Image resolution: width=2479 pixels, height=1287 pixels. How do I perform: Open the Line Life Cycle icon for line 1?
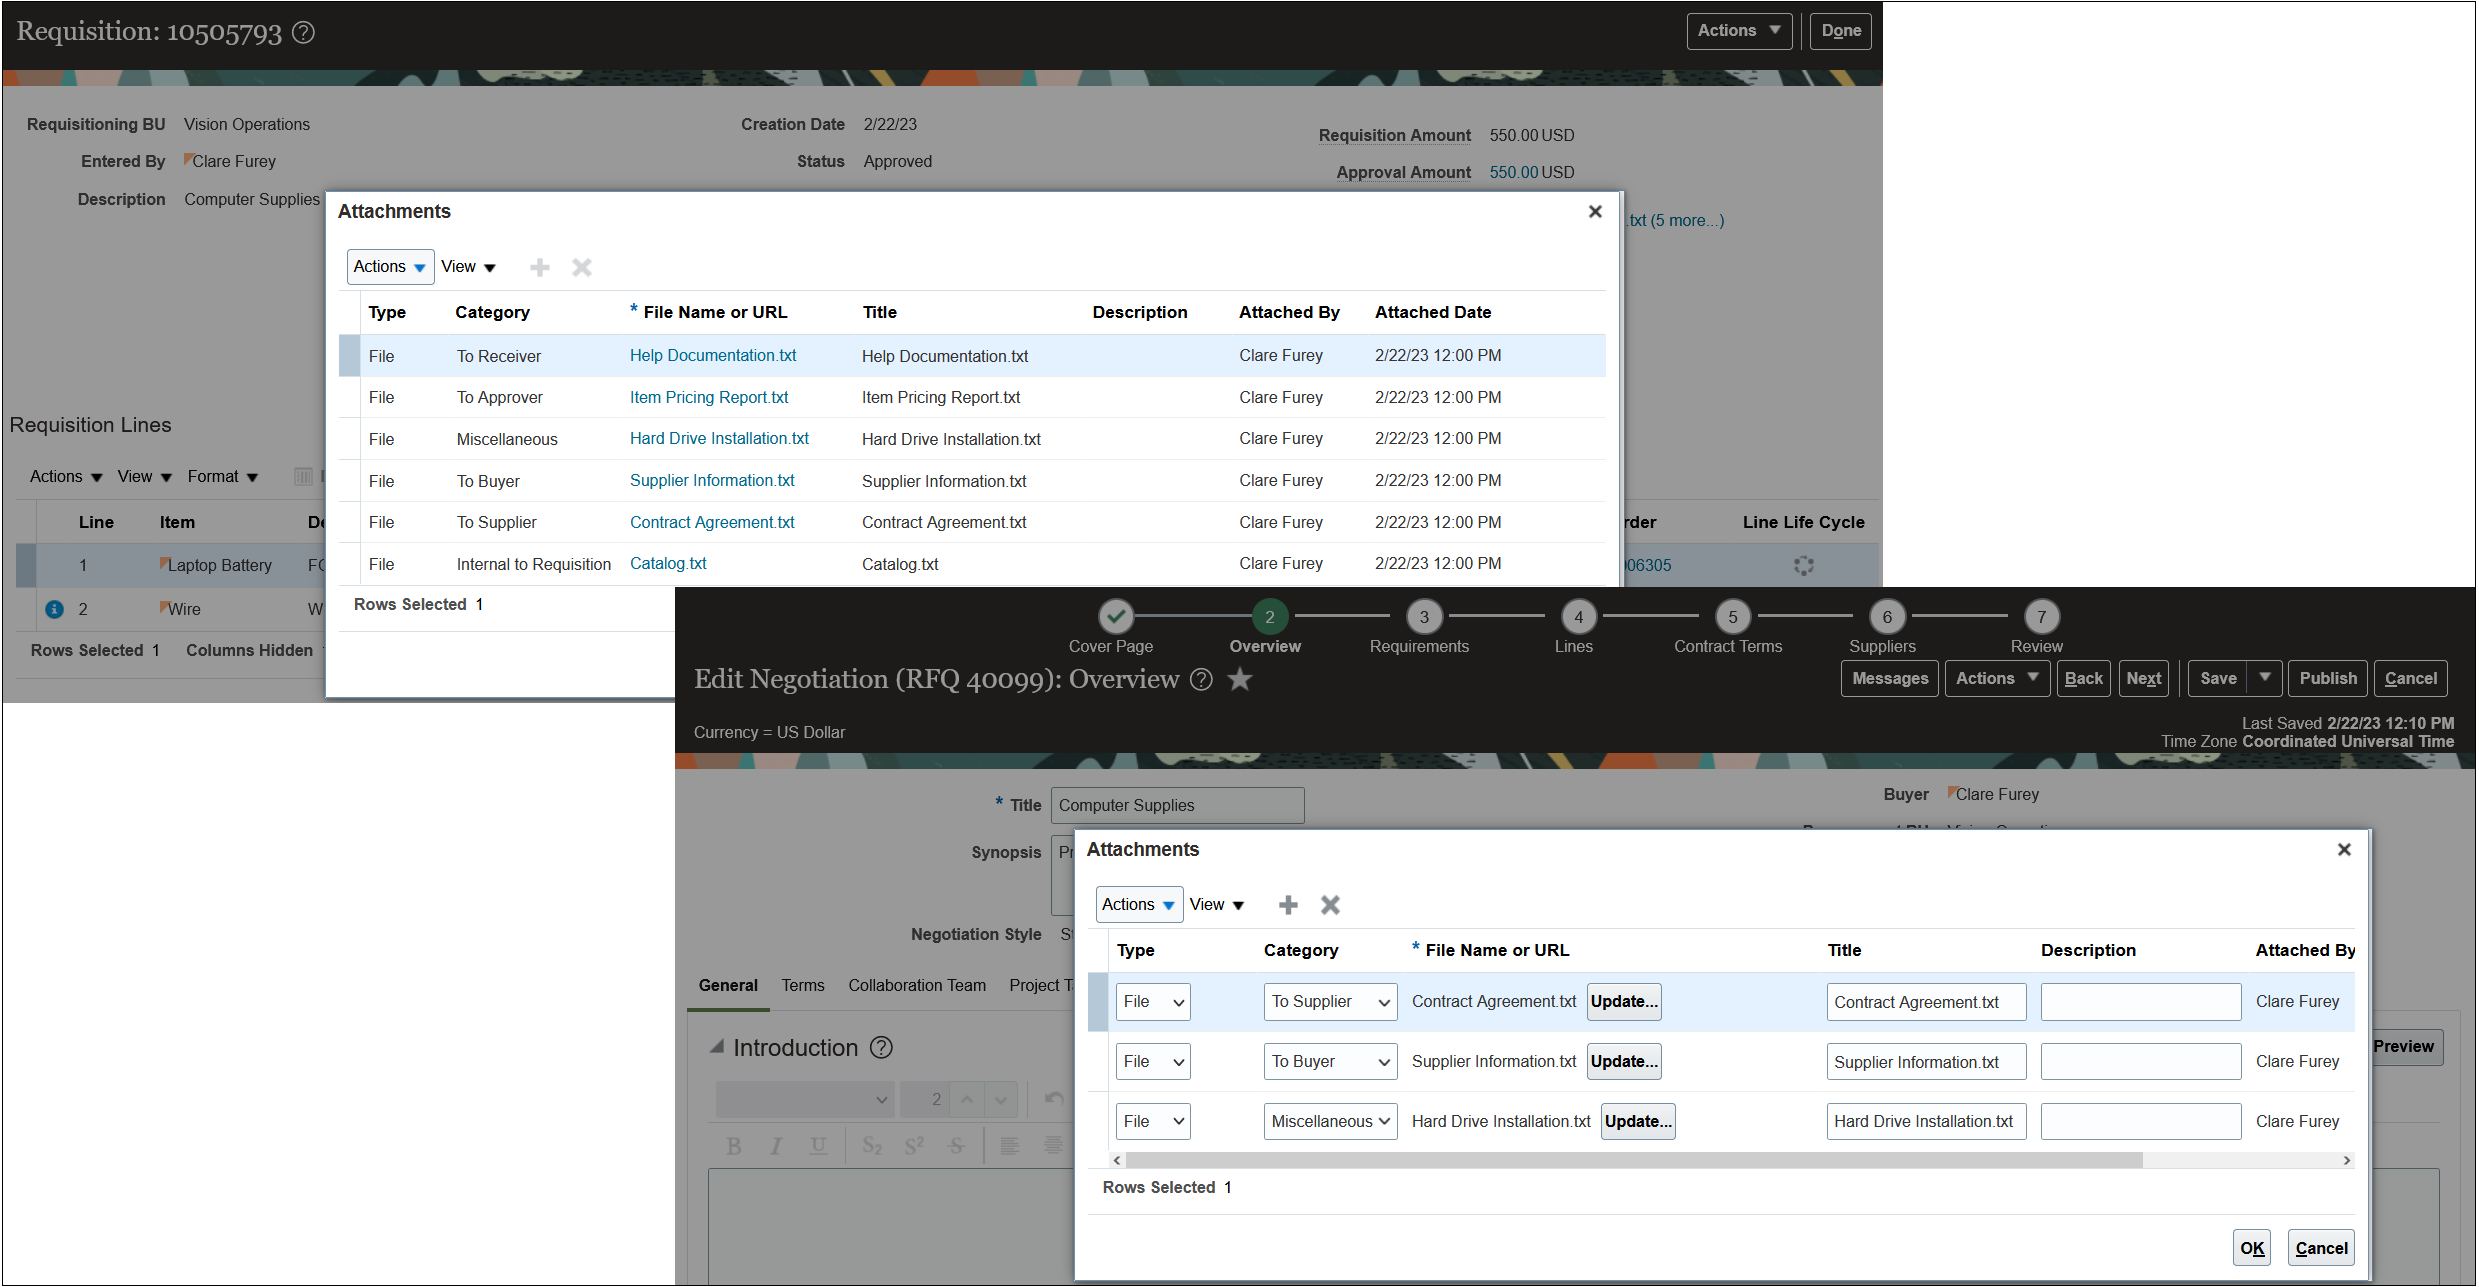1803,566
